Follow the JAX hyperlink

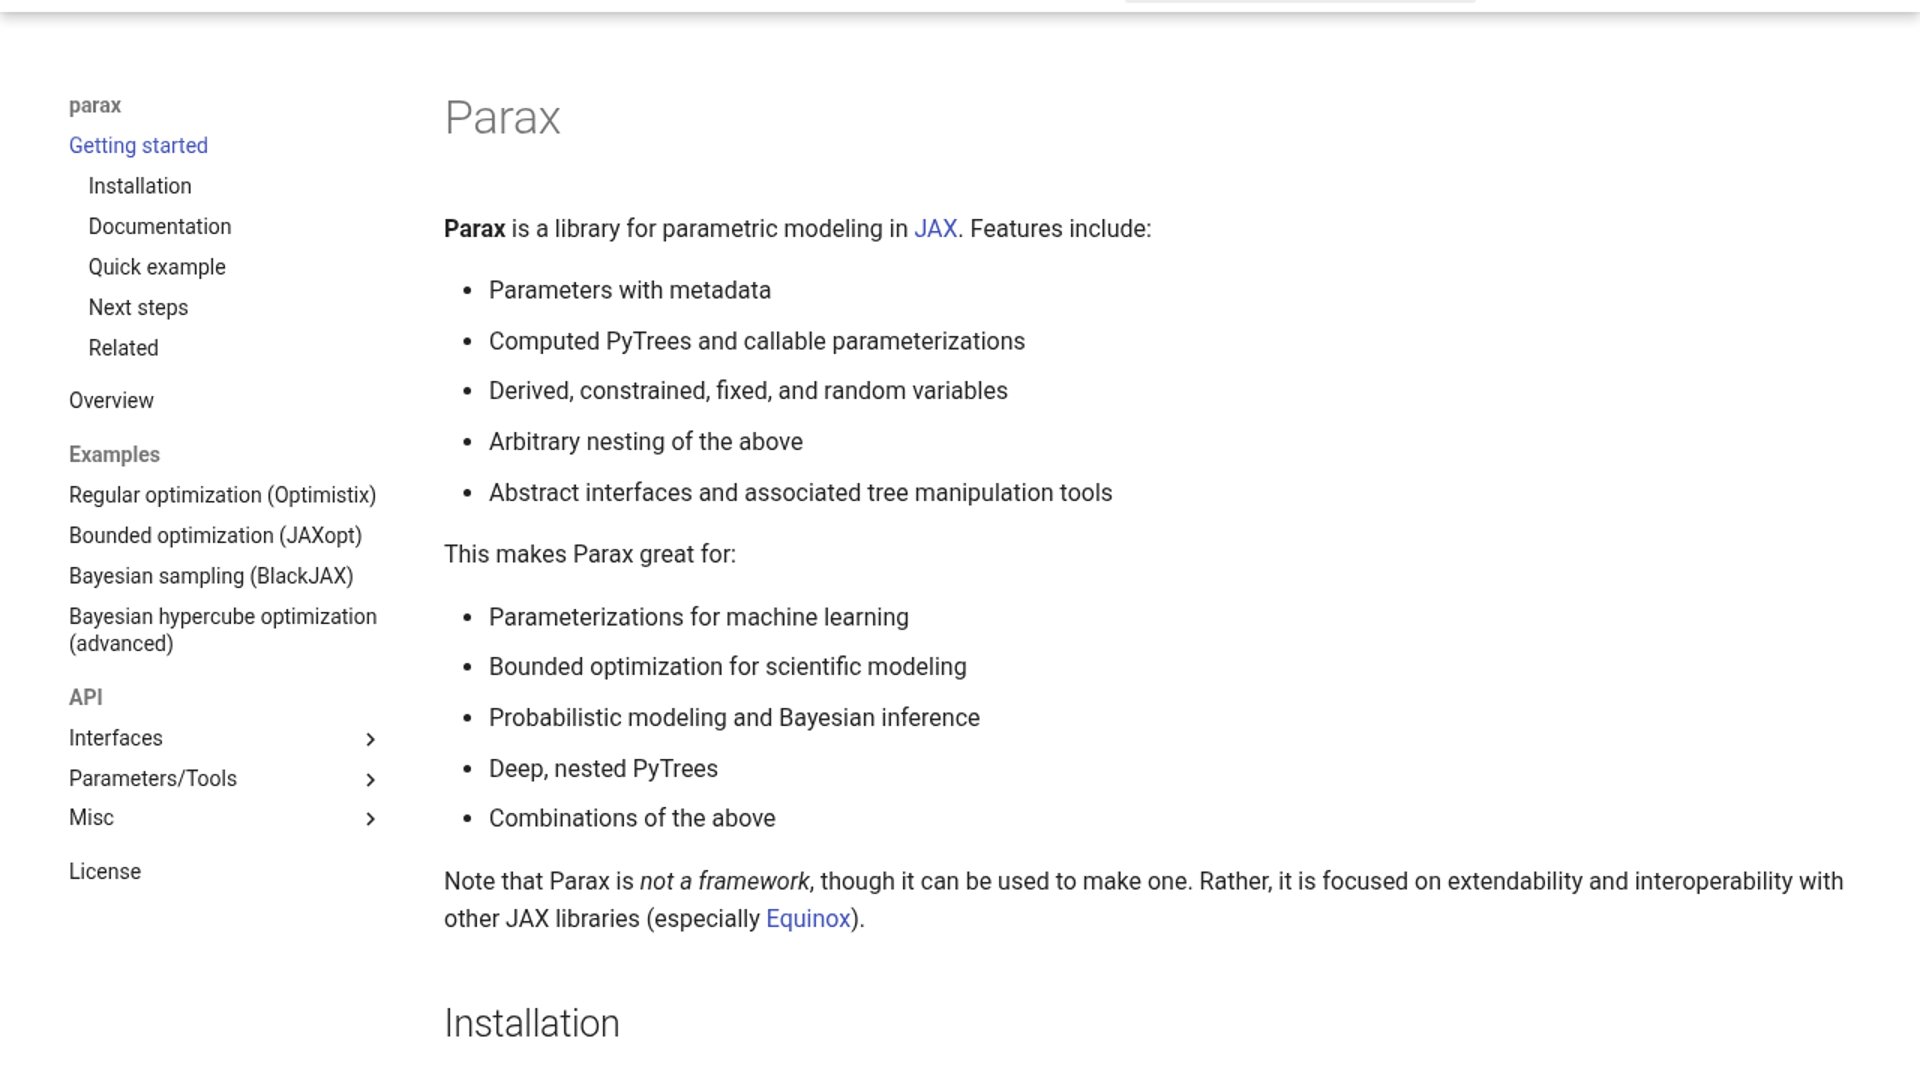pos(935,229)
